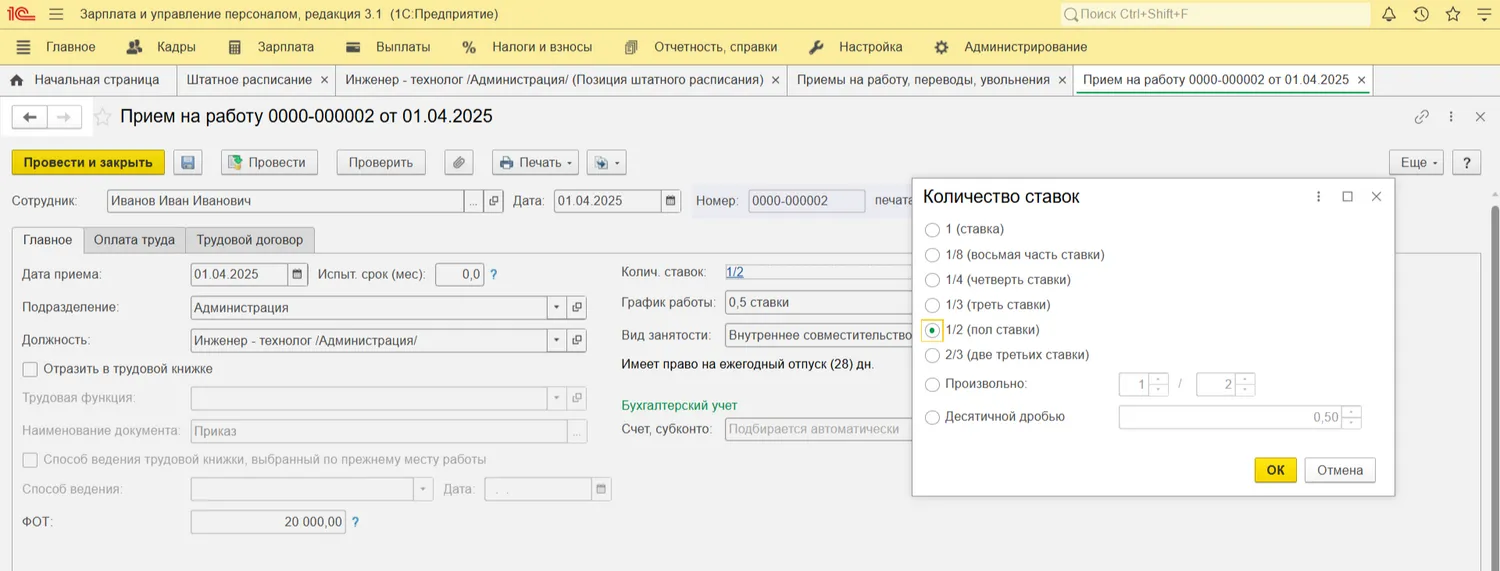Screen dimensions: 1500x571
Task: Show help for ФОТ question mark
Action: click(x=355, y=522)
